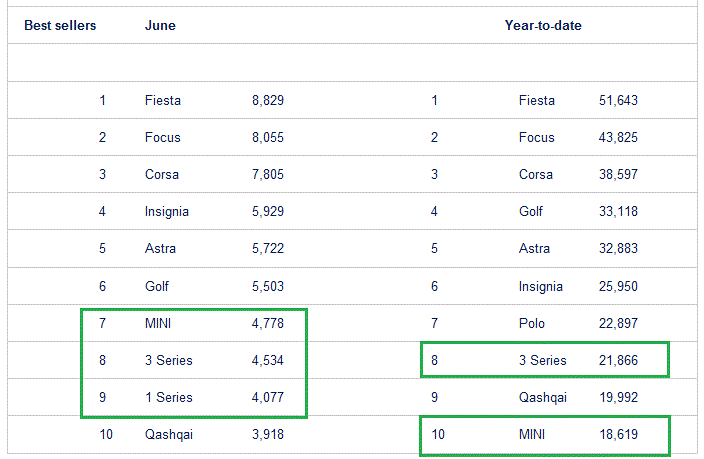The image size is (704, 459).
Task: Select year-to-date Fiesta total 51,643
Action: [618, 101]
